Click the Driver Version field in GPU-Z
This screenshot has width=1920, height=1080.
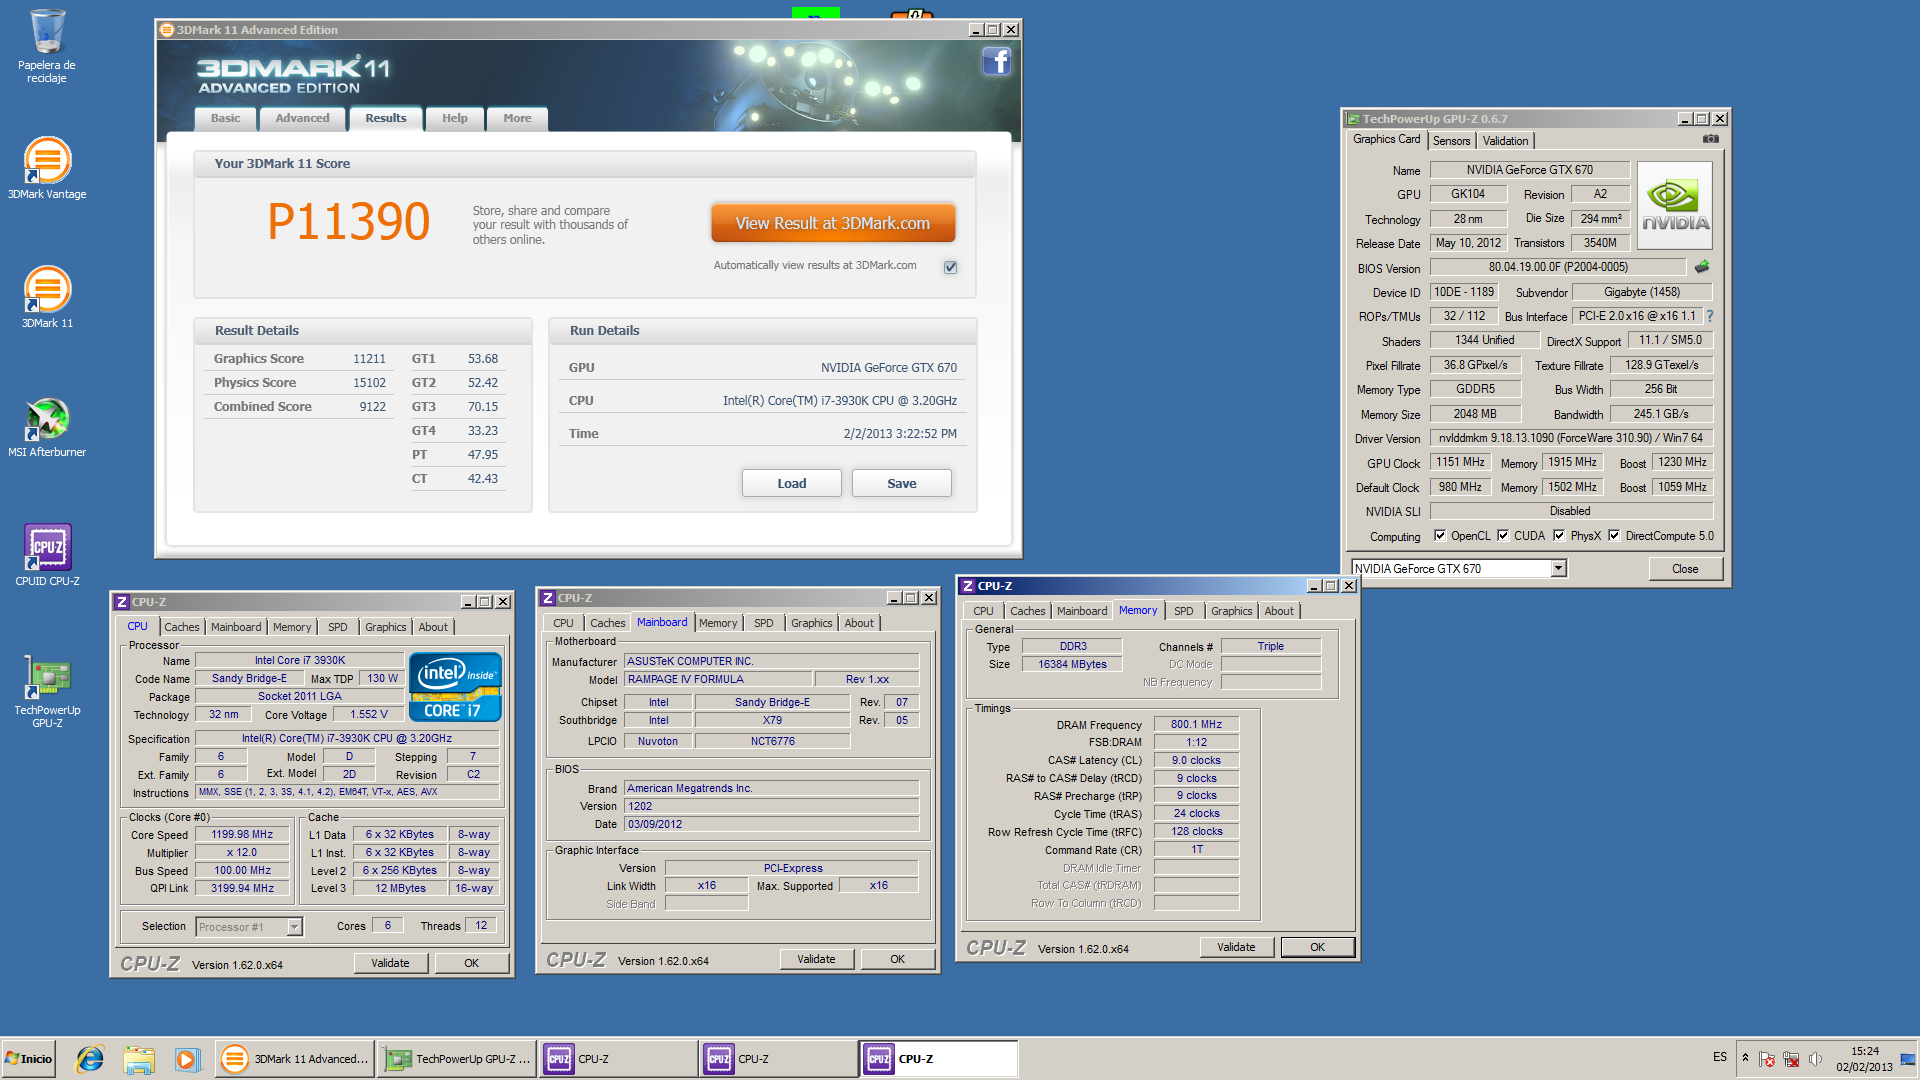[x=1570, y=438]
